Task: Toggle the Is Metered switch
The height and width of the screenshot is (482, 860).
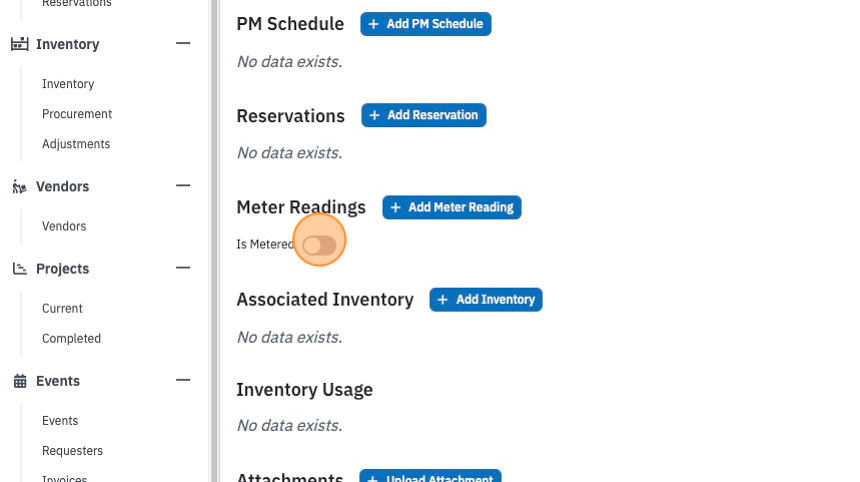Action: pyautogui.click(x=319, y=245)
